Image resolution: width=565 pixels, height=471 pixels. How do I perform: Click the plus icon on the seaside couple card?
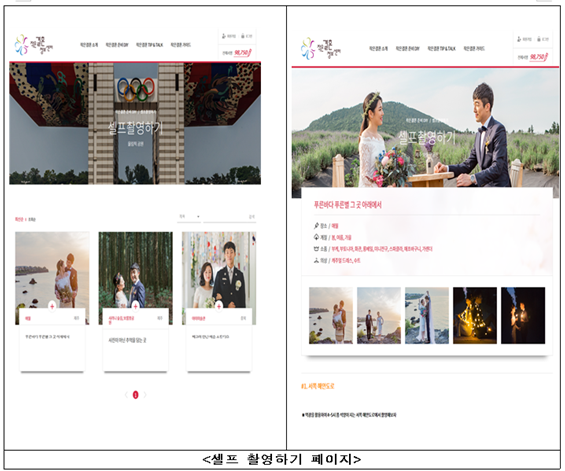(52, 306)
